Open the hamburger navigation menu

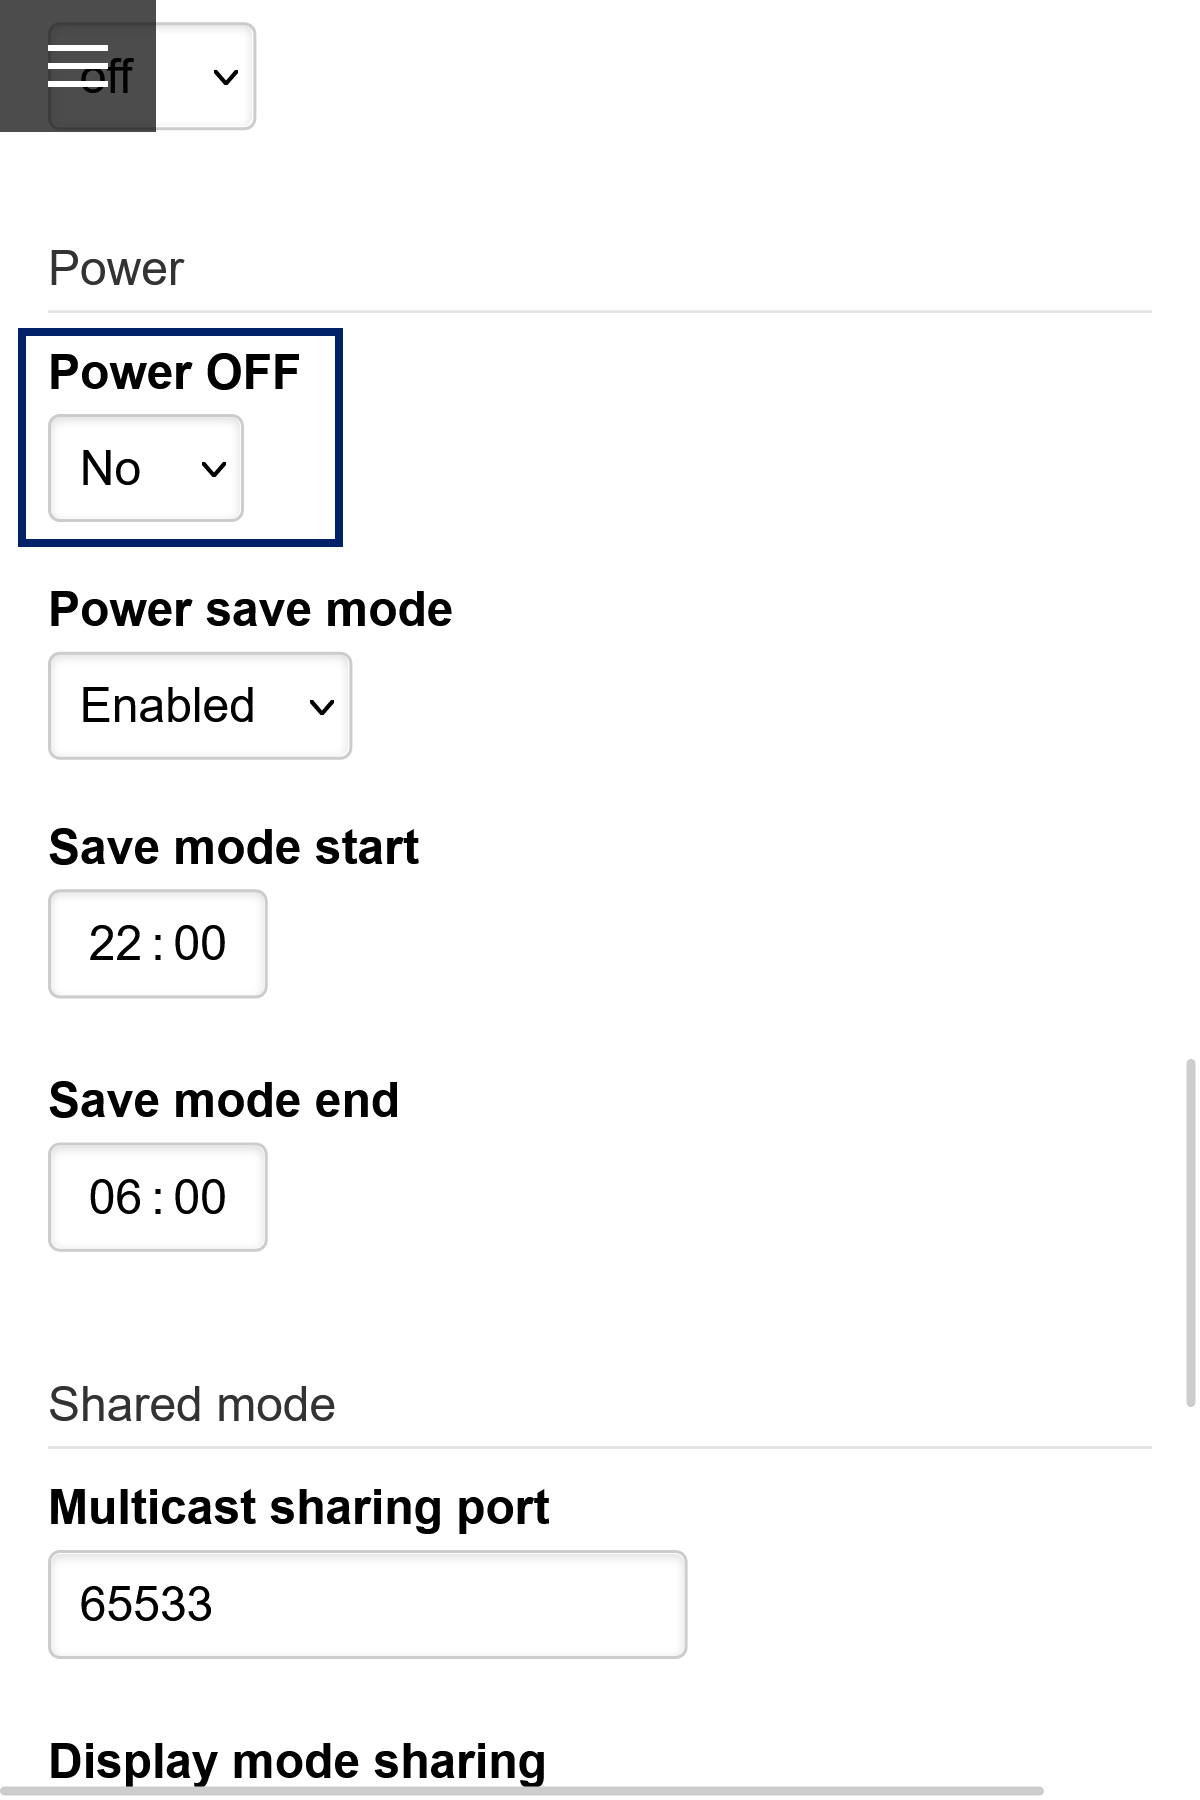[77, 63]
